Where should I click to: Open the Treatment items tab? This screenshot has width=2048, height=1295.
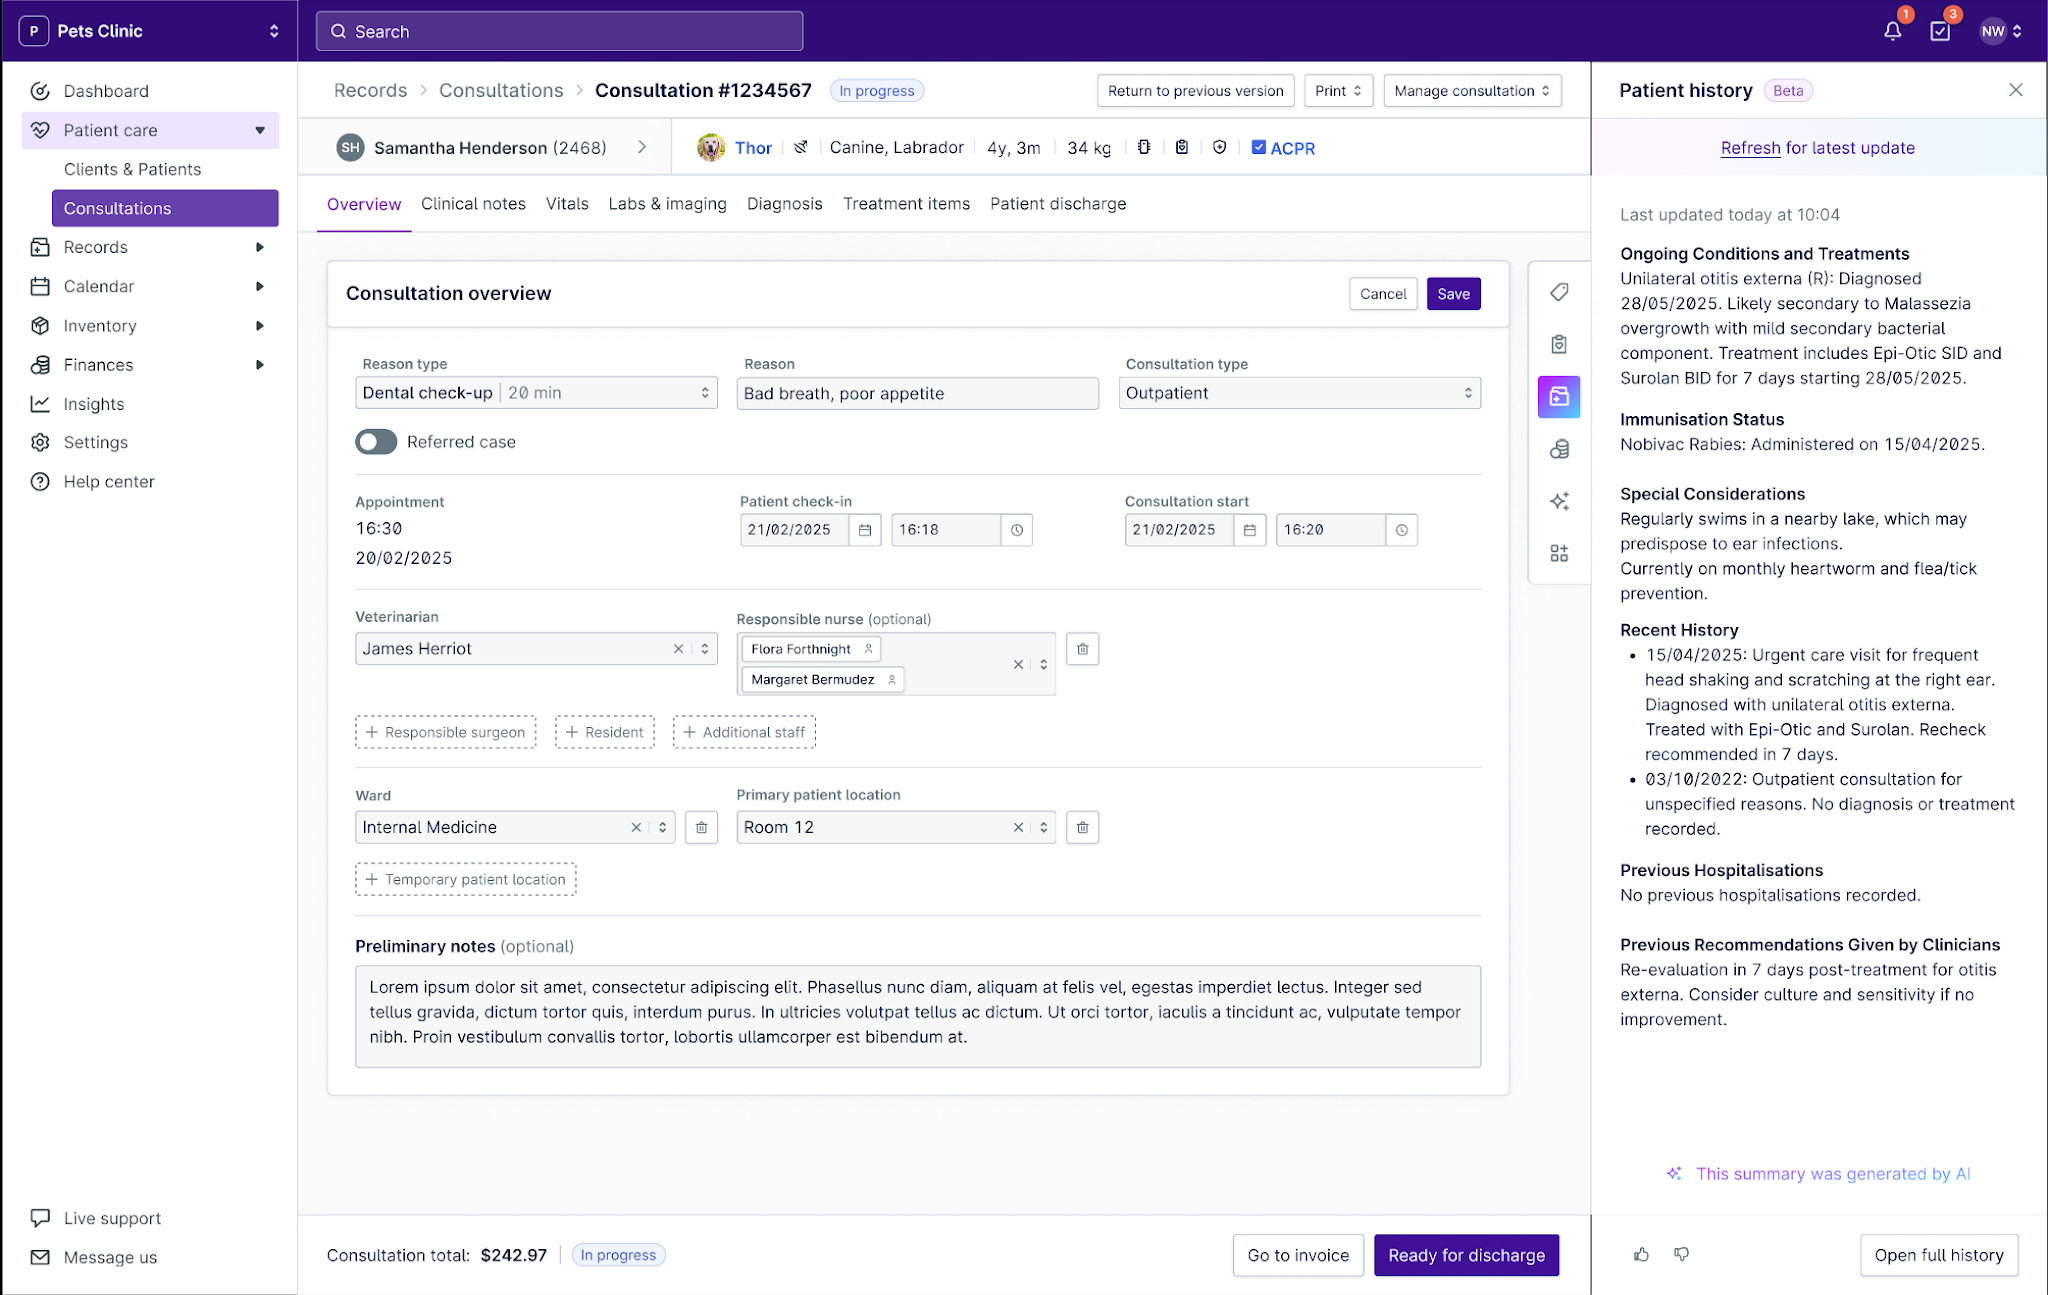point(906,204)
